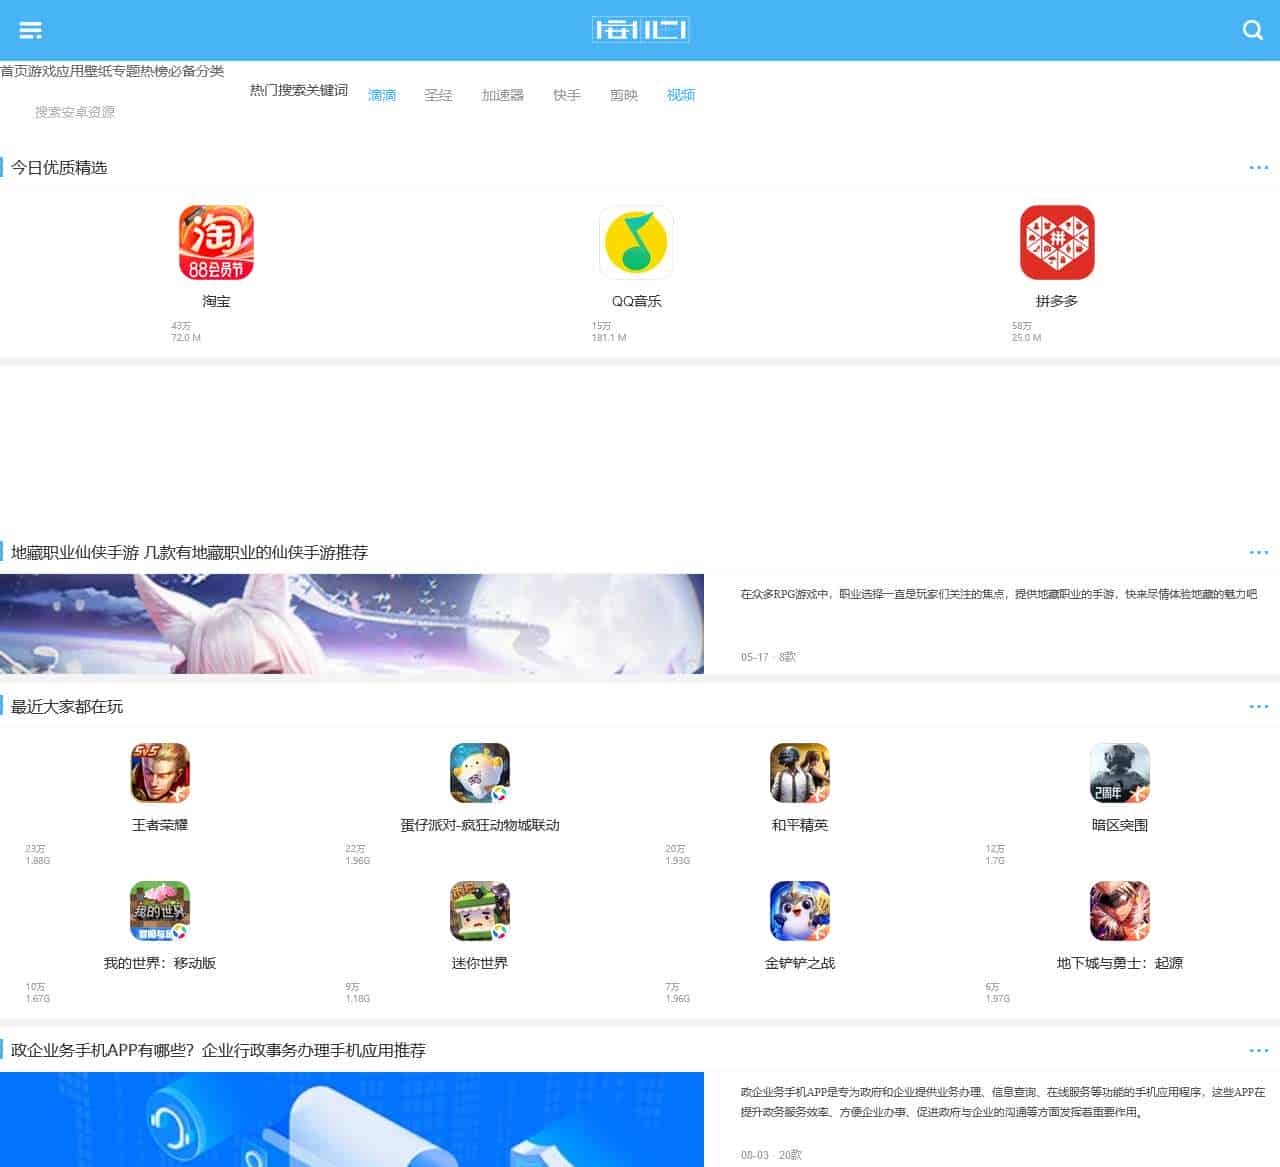
Task: Go to the 分类 nav item
Action: click(x=210, y=71)
